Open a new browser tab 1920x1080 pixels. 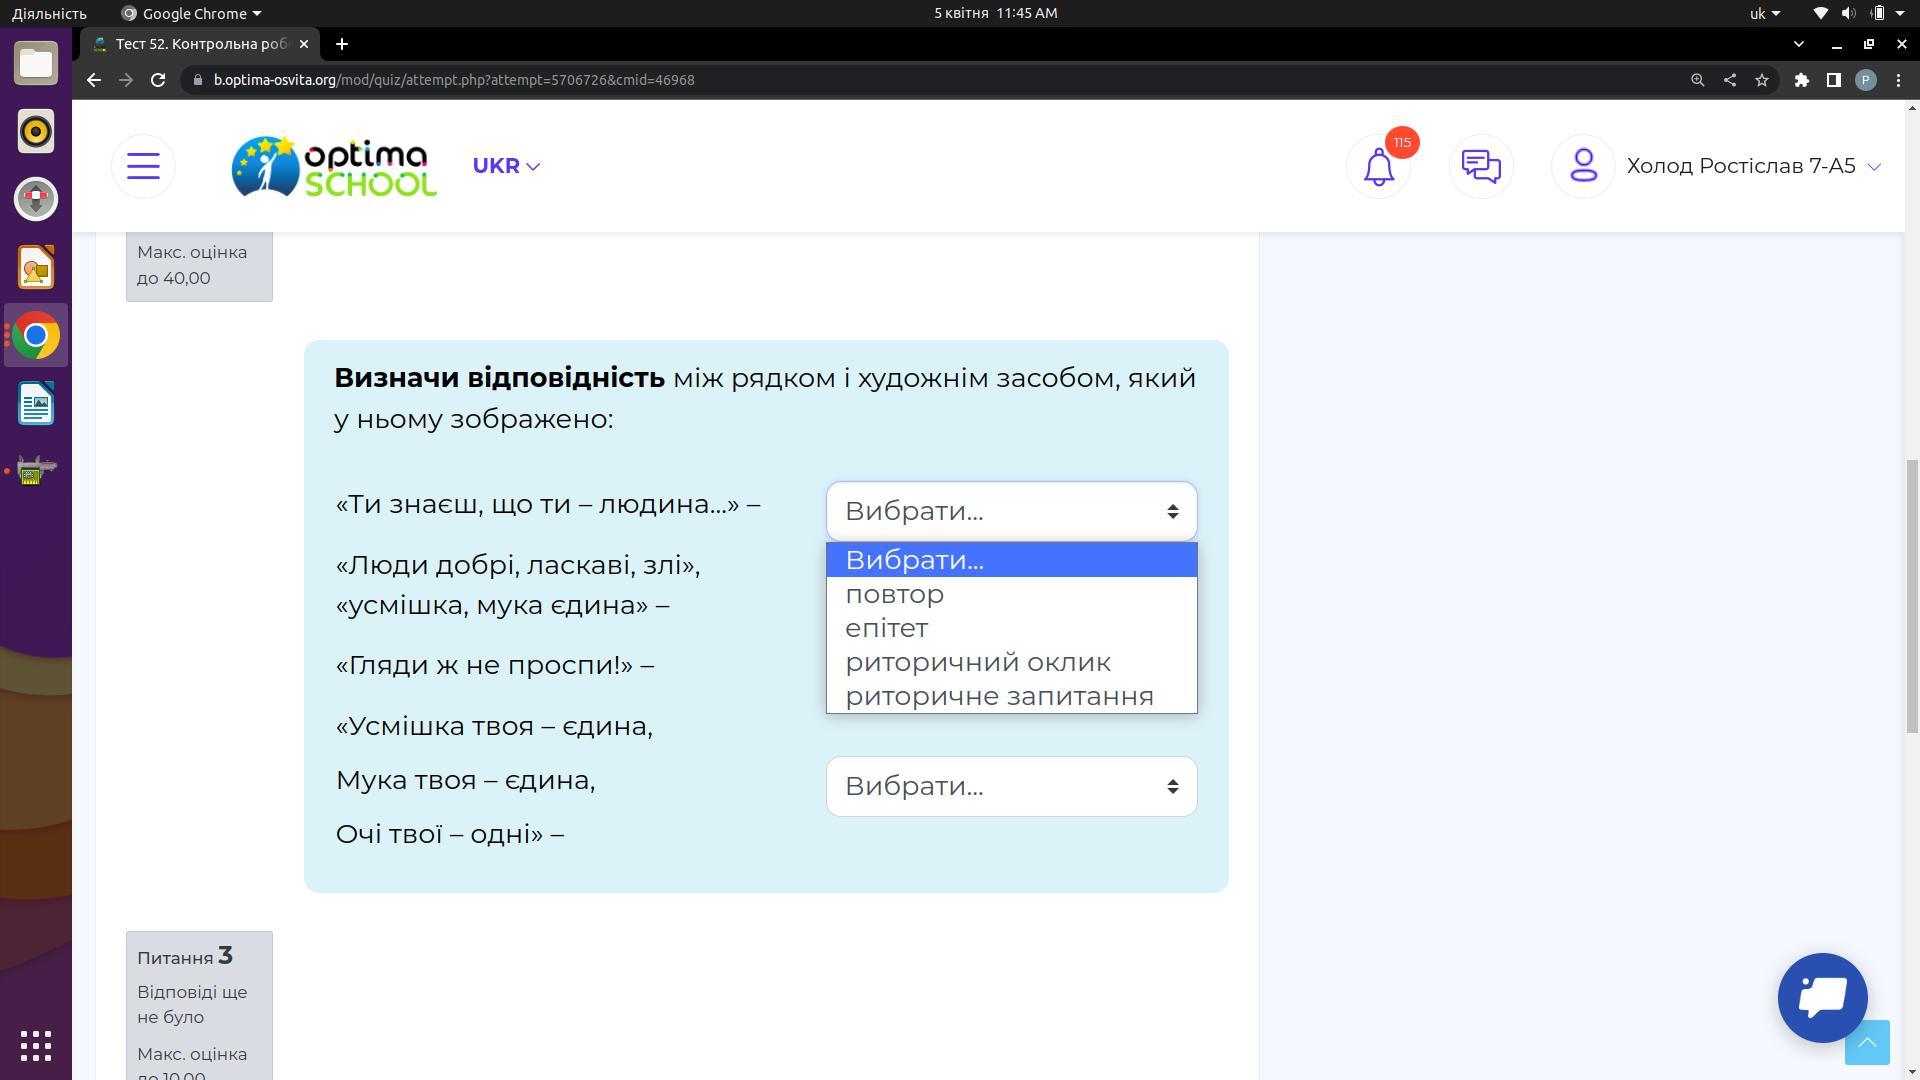[x=342, y=44]
